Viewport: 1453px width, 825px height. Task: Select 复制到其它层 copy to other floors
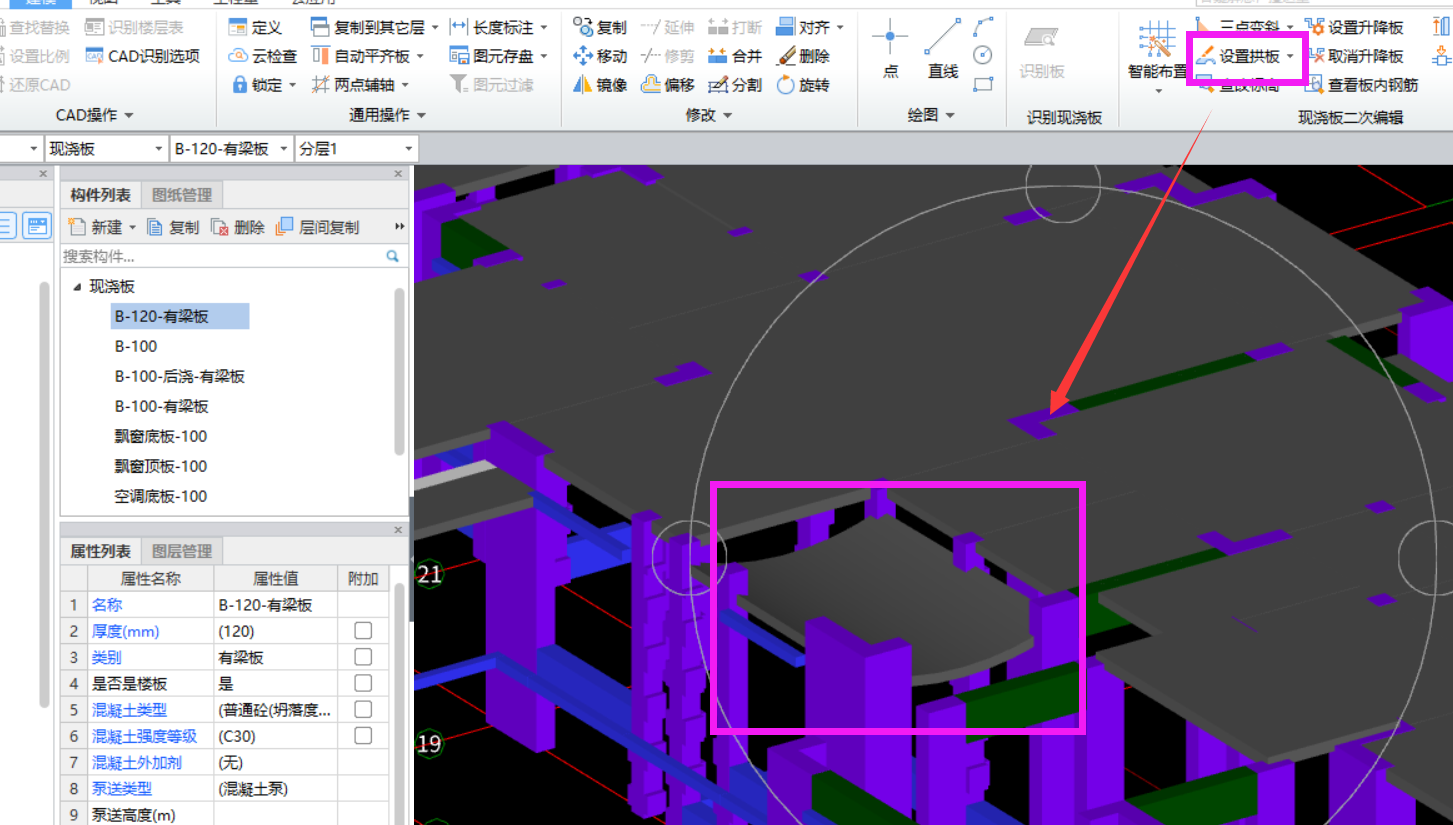pyautogui.click(x=367, y=27)
